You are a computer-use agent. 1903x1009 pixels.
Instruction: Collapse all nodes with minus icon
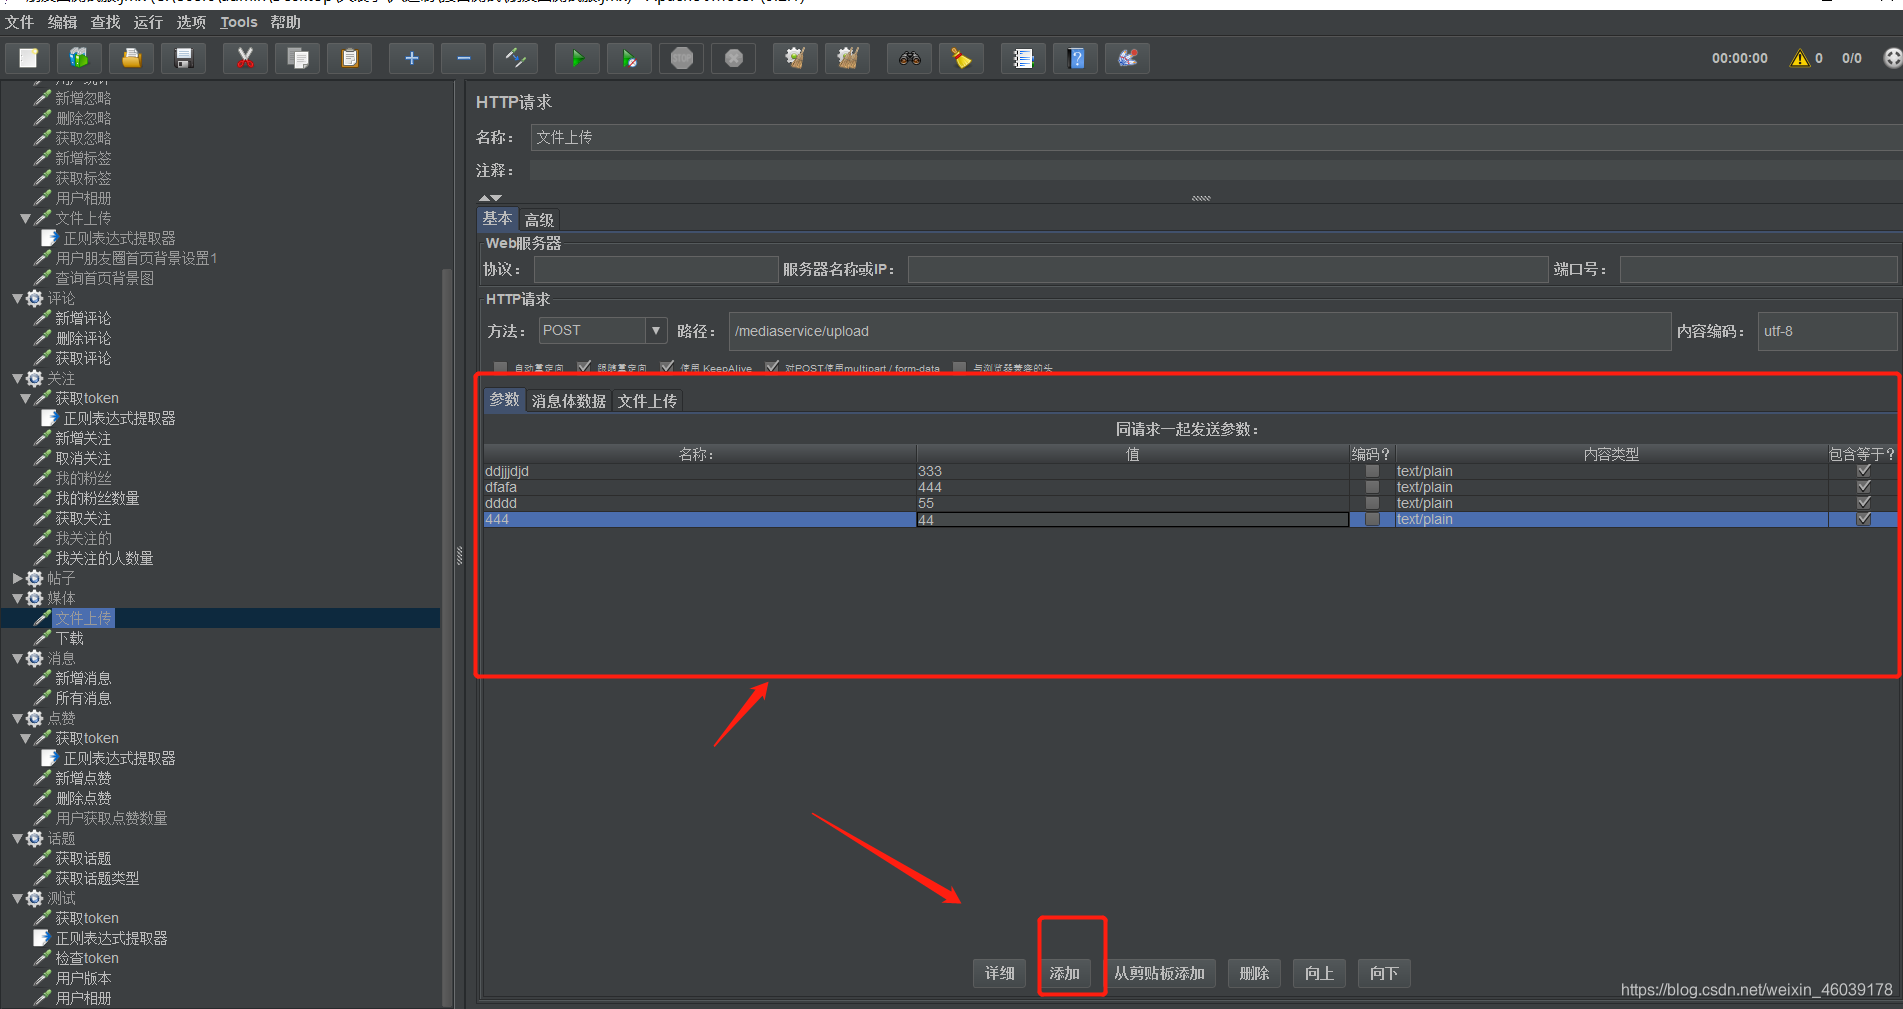pyautogui.click(x=463, y=58)
